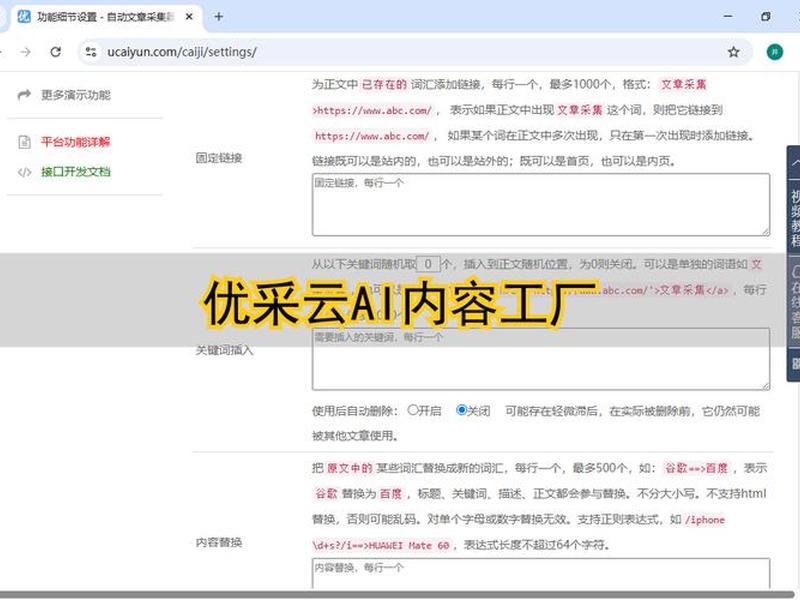Image resolution: width=800 pixels, height=600 pixels.
Task: Click the 关键词插入 keywords textarea
Action: tap(541, 359)
